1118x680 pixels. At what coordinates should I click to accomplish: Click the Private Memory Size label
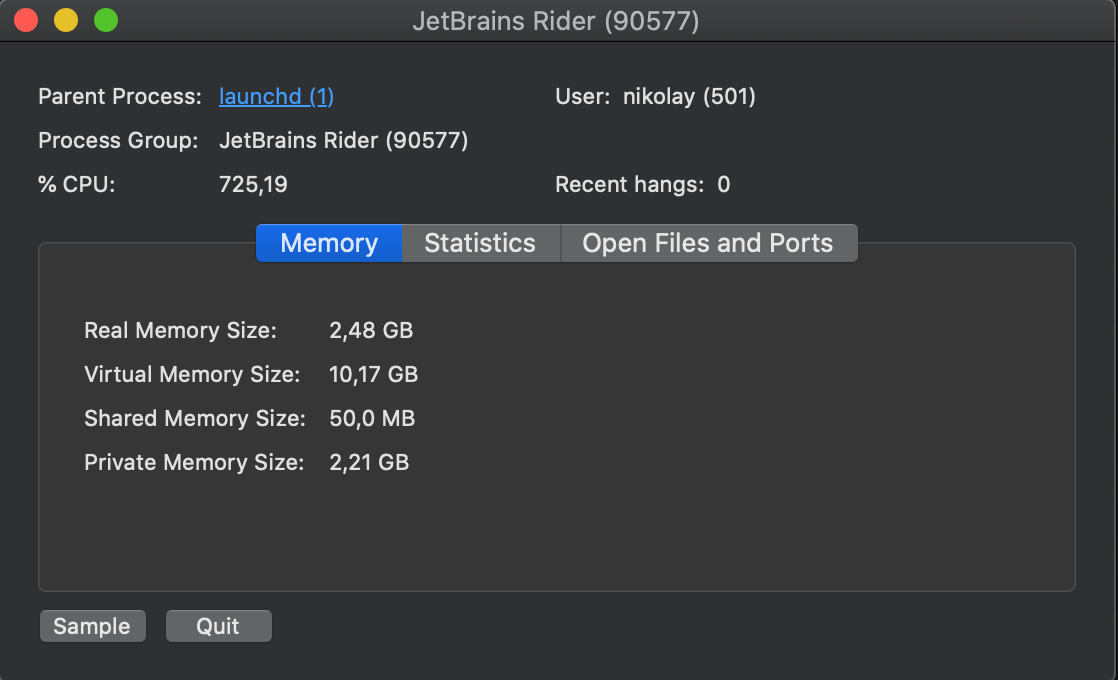[x=194, y=463]
